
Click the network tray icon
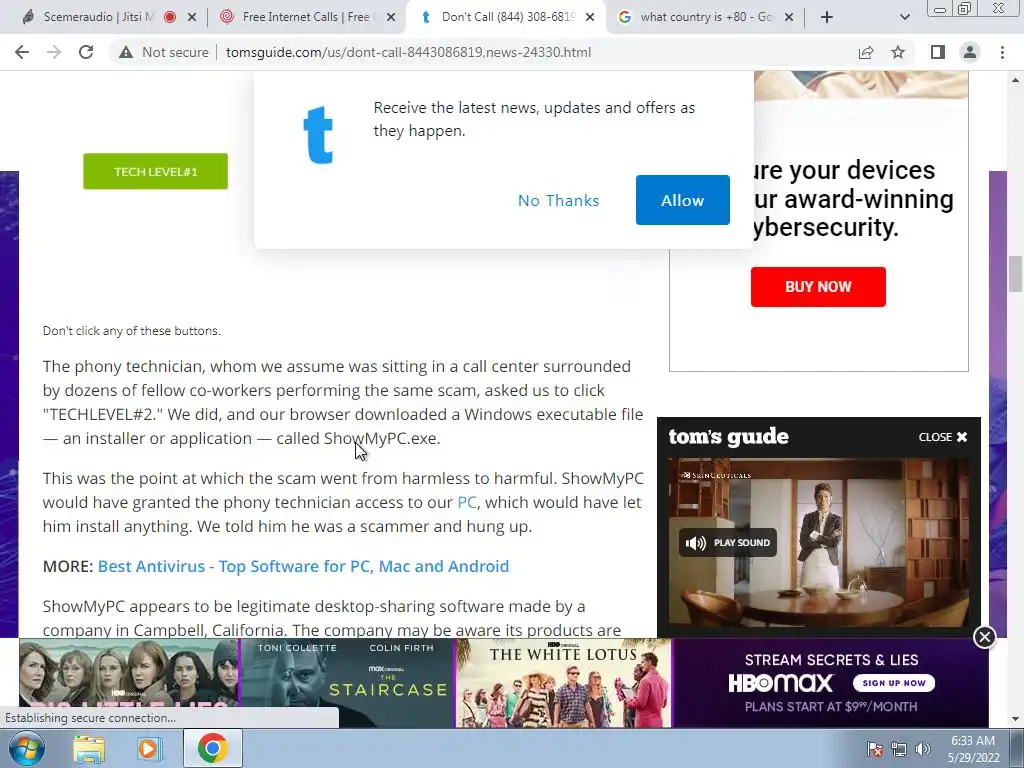click(x=899, y=749)
